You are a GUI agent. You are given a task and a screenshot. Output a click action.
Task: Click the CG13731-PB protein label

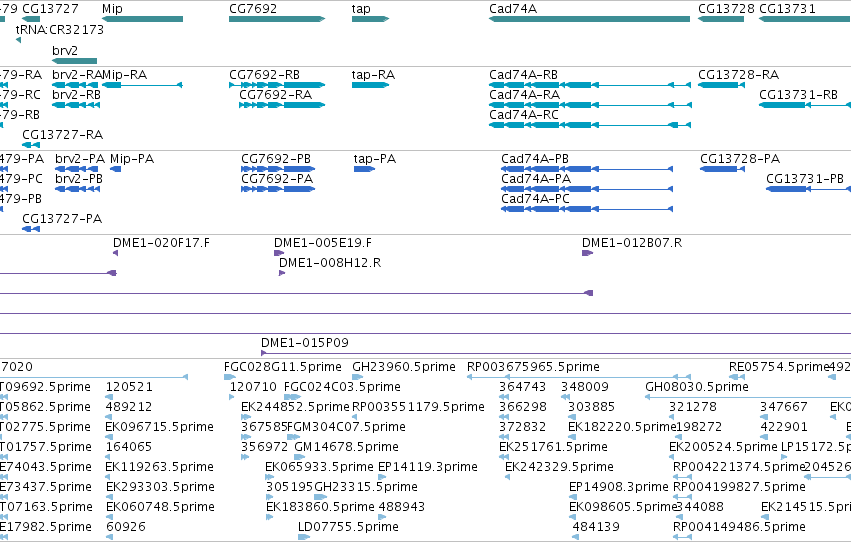pos(805,179)
